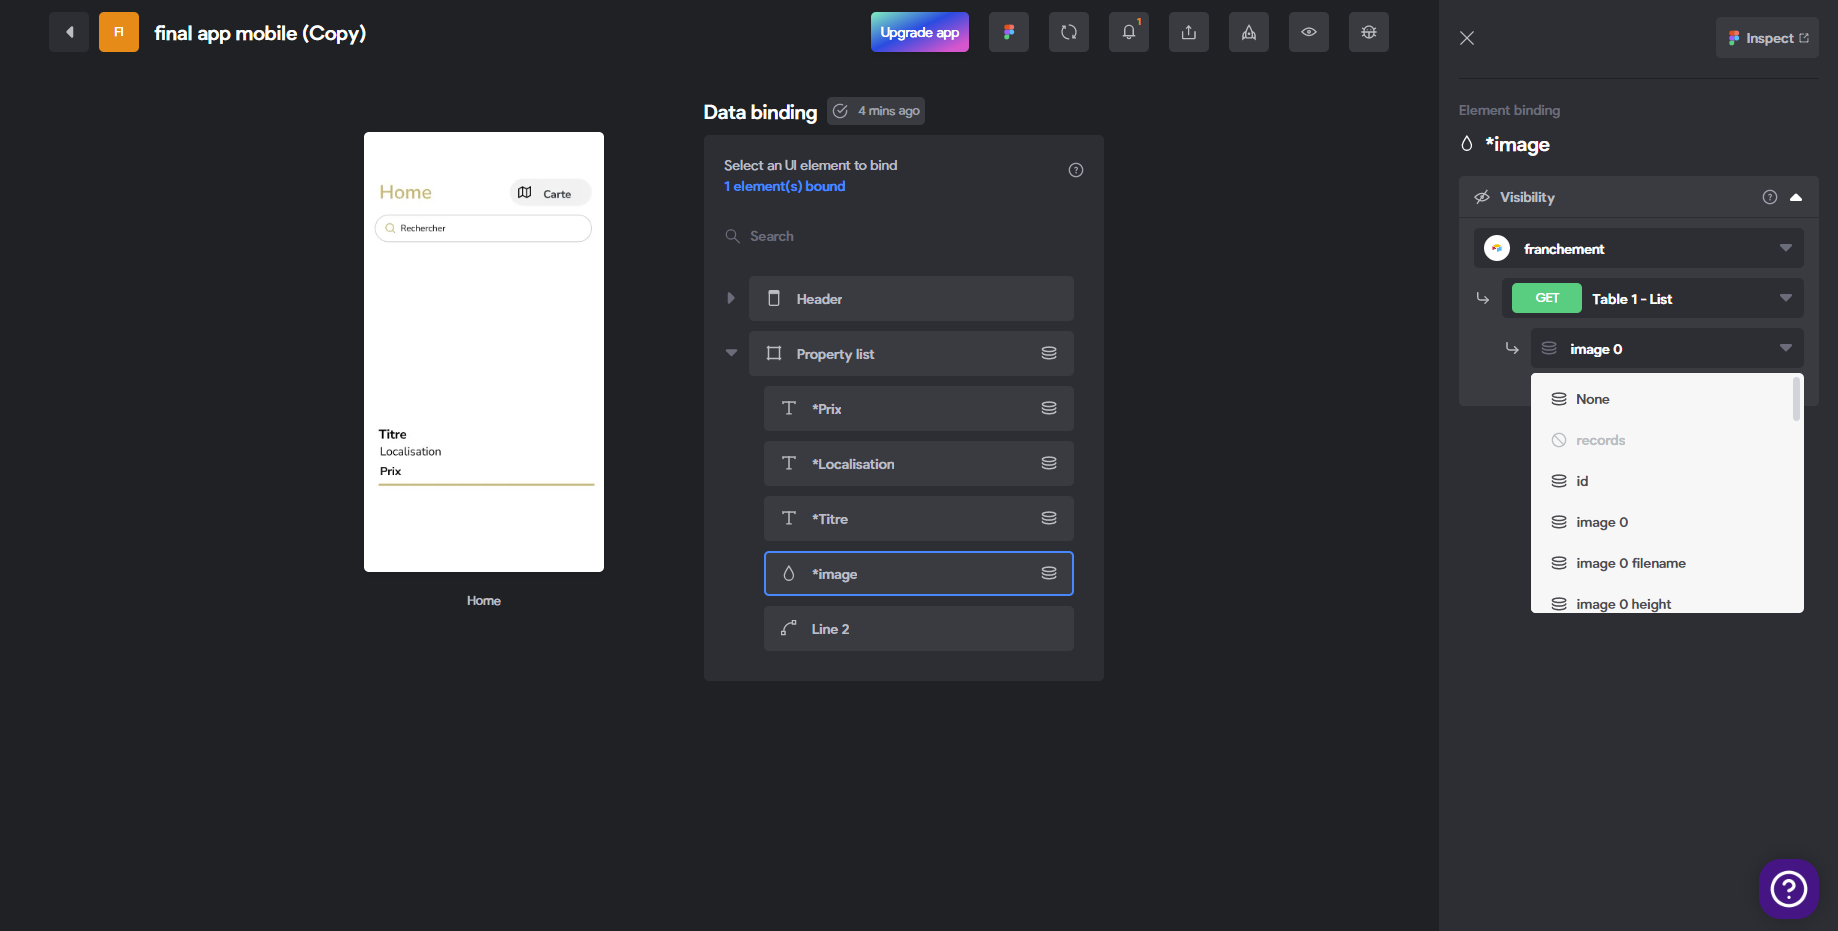This screenshot has height=931, width=1838.
Task: Open the franchement data source dropdown
Action: pos(1639,248)
